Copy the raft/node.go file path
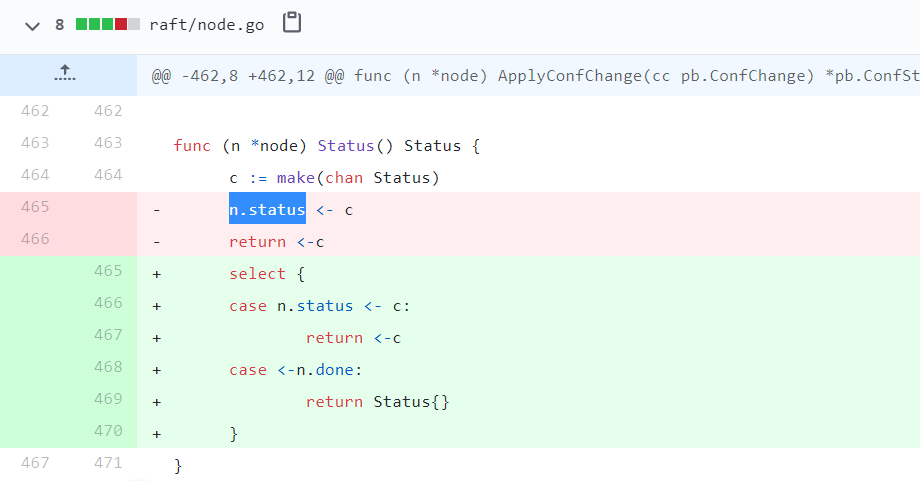Image resolution: width=920 pixels, height=481 pixels. click(292, 23)
